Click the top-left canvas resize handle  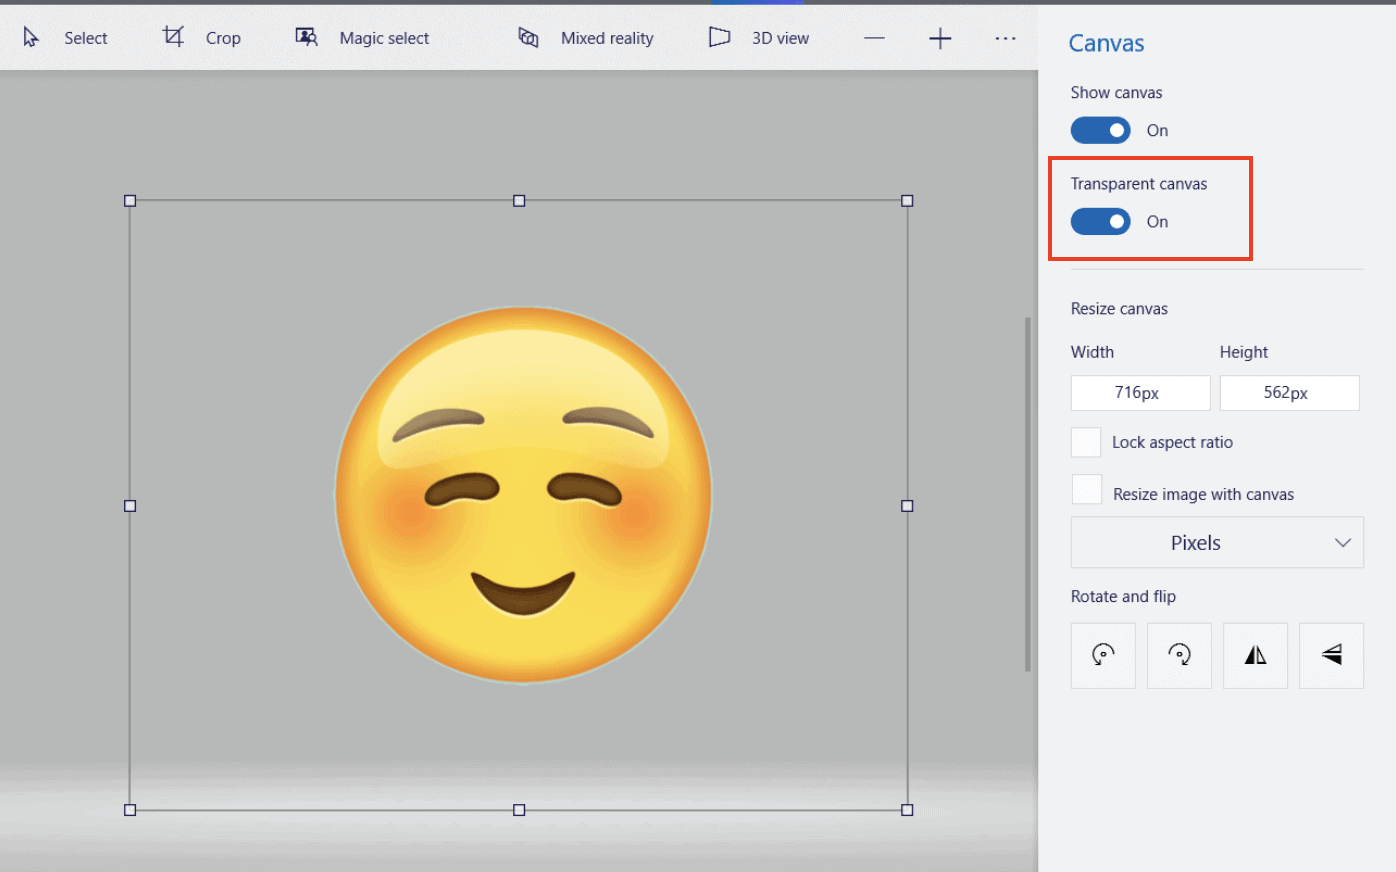click(x=130, y=201)
